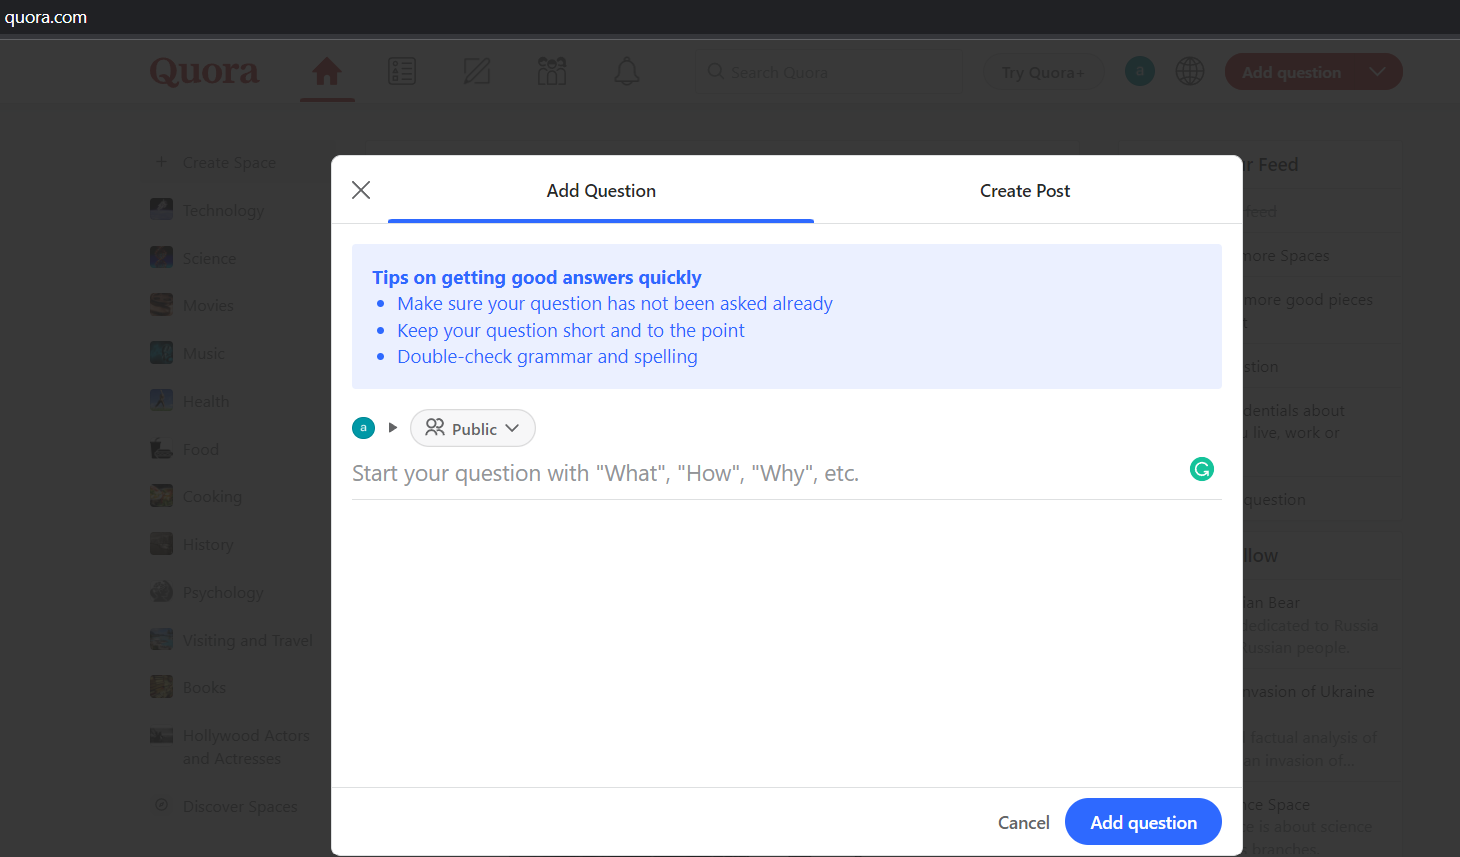Open Hollywood Actors and Actresses space

click(246, 747)
